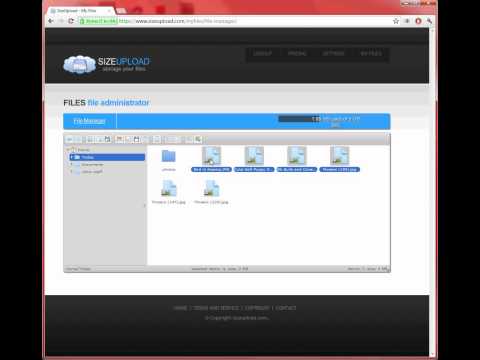This screenshot has height=360, width=480.
Task: Click the SizeUpload cloud logo
Action: [79, 64]
